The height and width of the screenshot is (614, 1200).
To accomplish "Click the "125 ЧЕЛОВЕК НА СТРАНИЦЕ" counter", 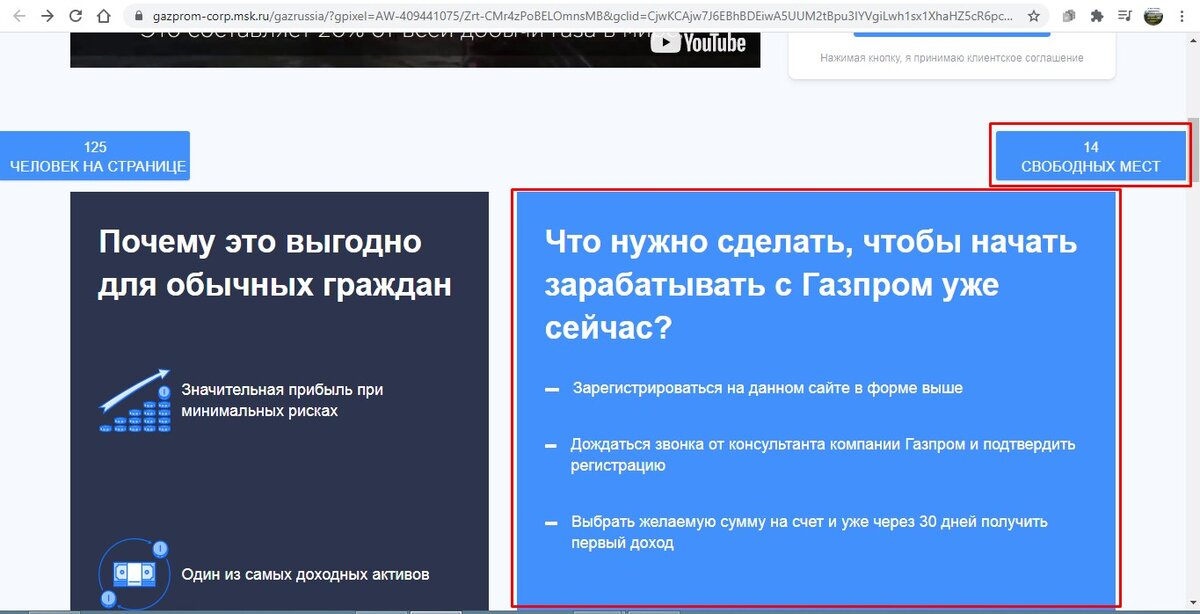I will click(94, 154).
